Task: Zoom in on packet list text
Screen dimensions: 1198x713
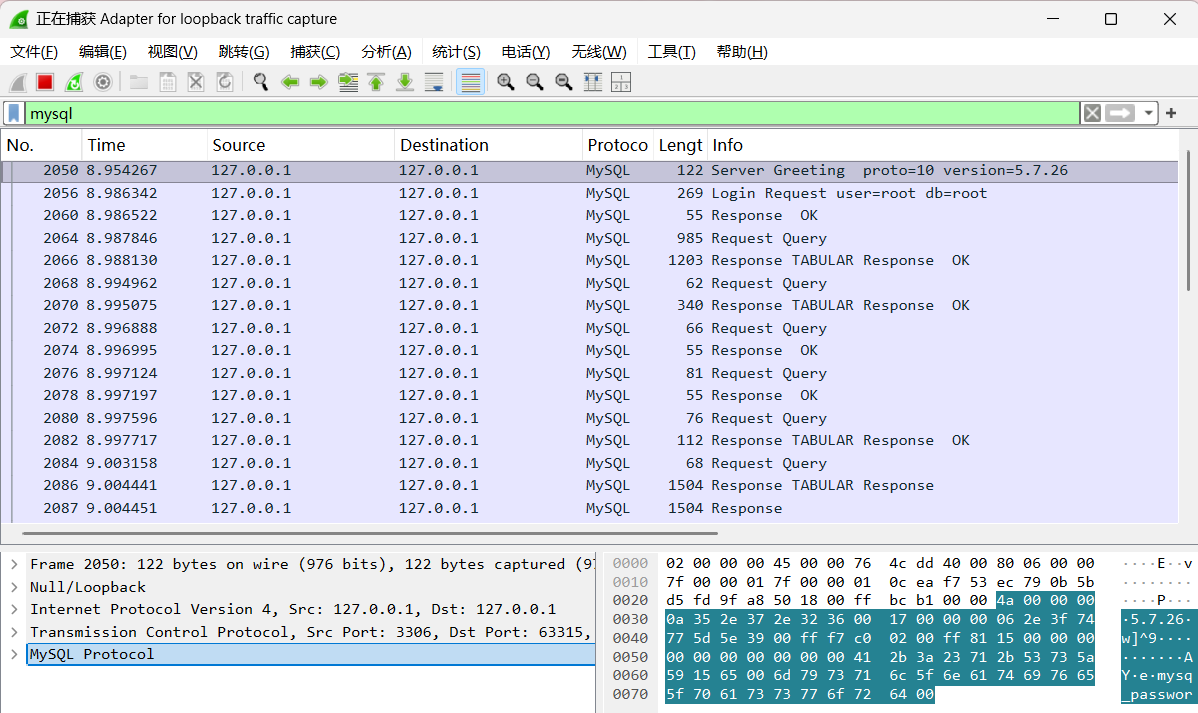Action: [x=506, y=82]
